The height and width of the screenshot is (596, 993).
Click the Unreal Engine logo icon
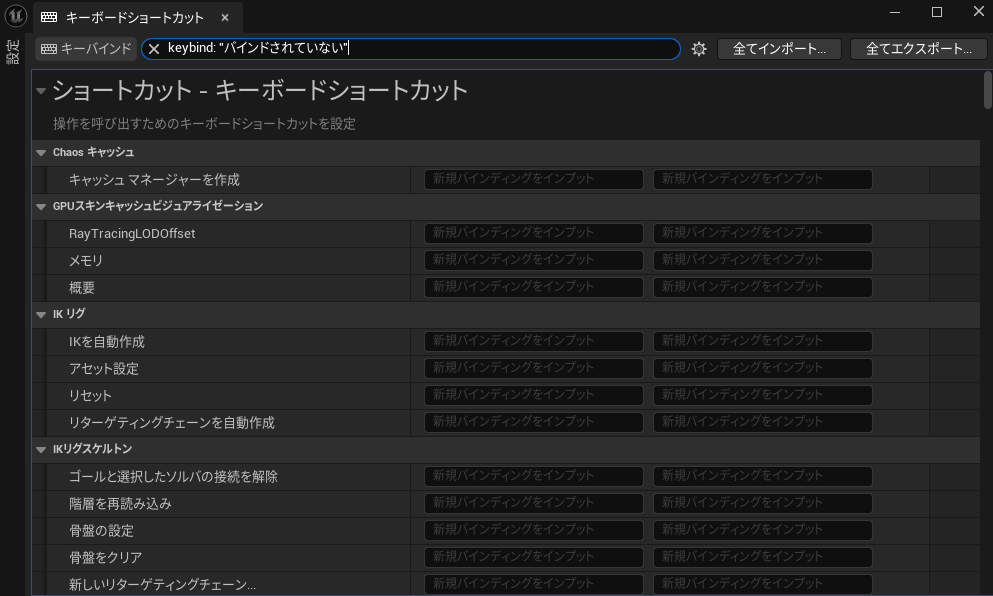pyautogui.click(x=15, y=16)
